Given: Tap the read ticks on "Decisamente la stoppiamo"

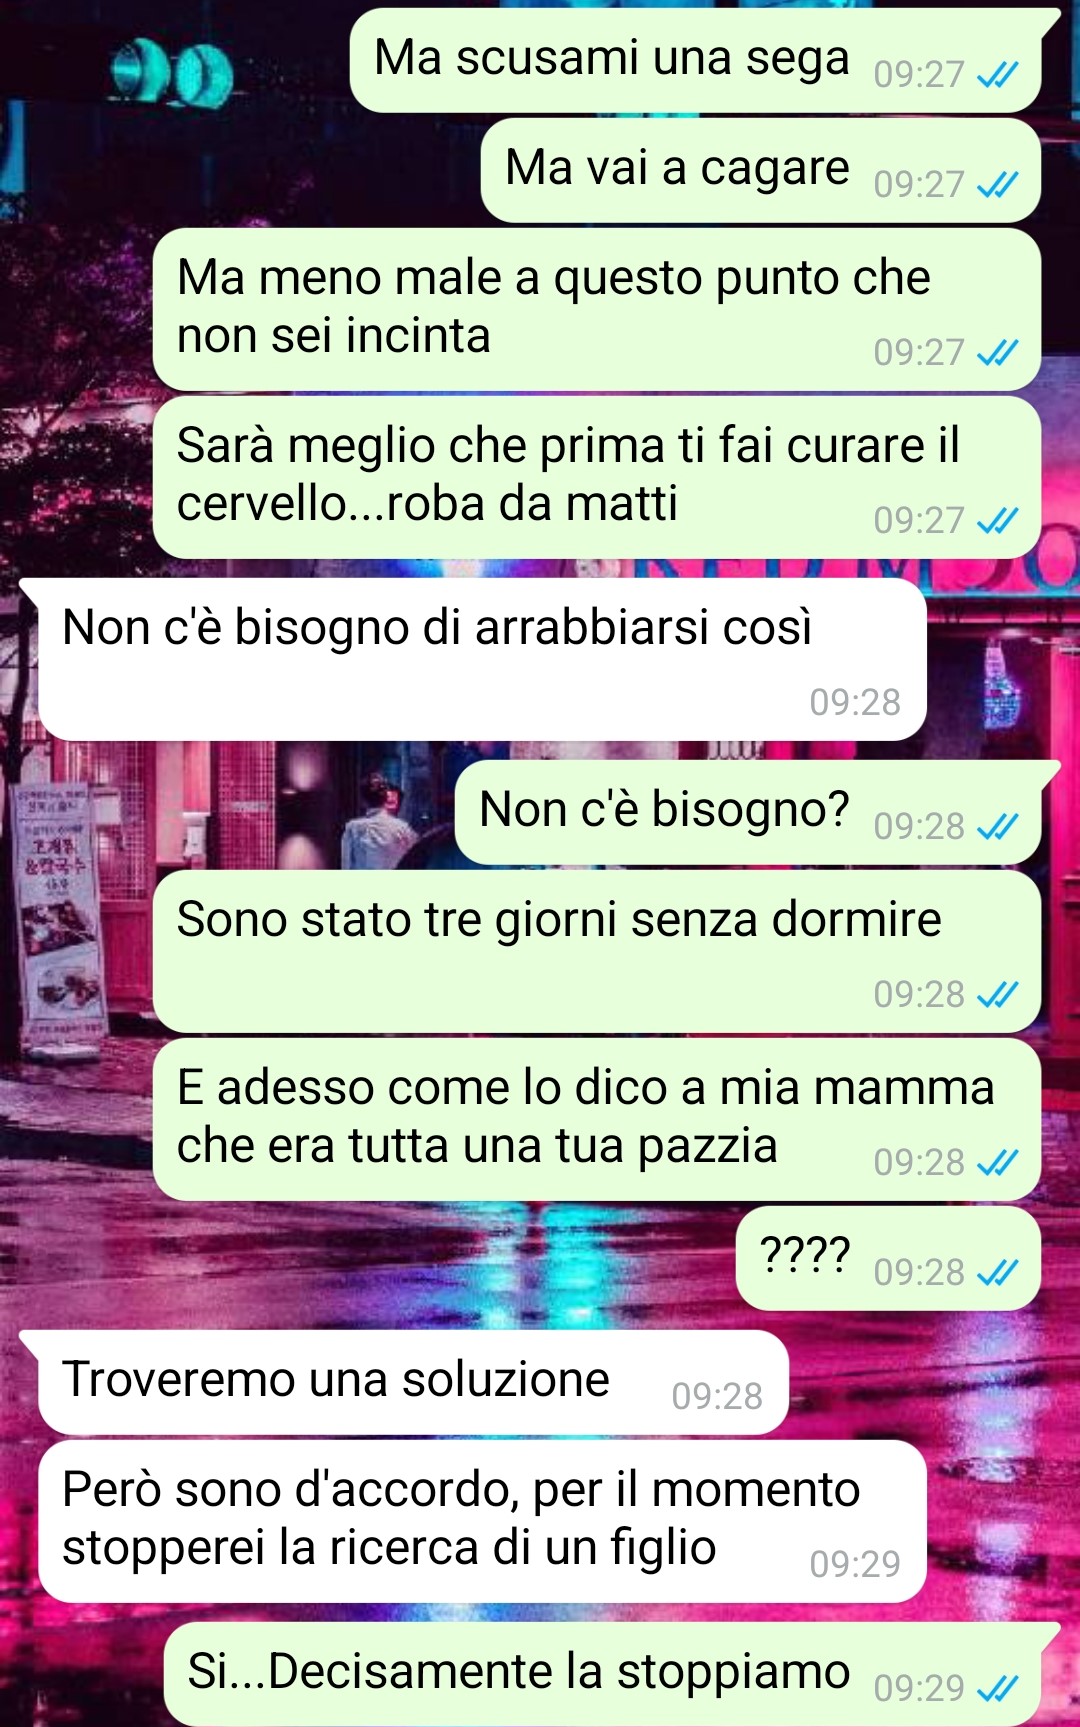Looking at the screenshot, I should tap(997, 1689).
